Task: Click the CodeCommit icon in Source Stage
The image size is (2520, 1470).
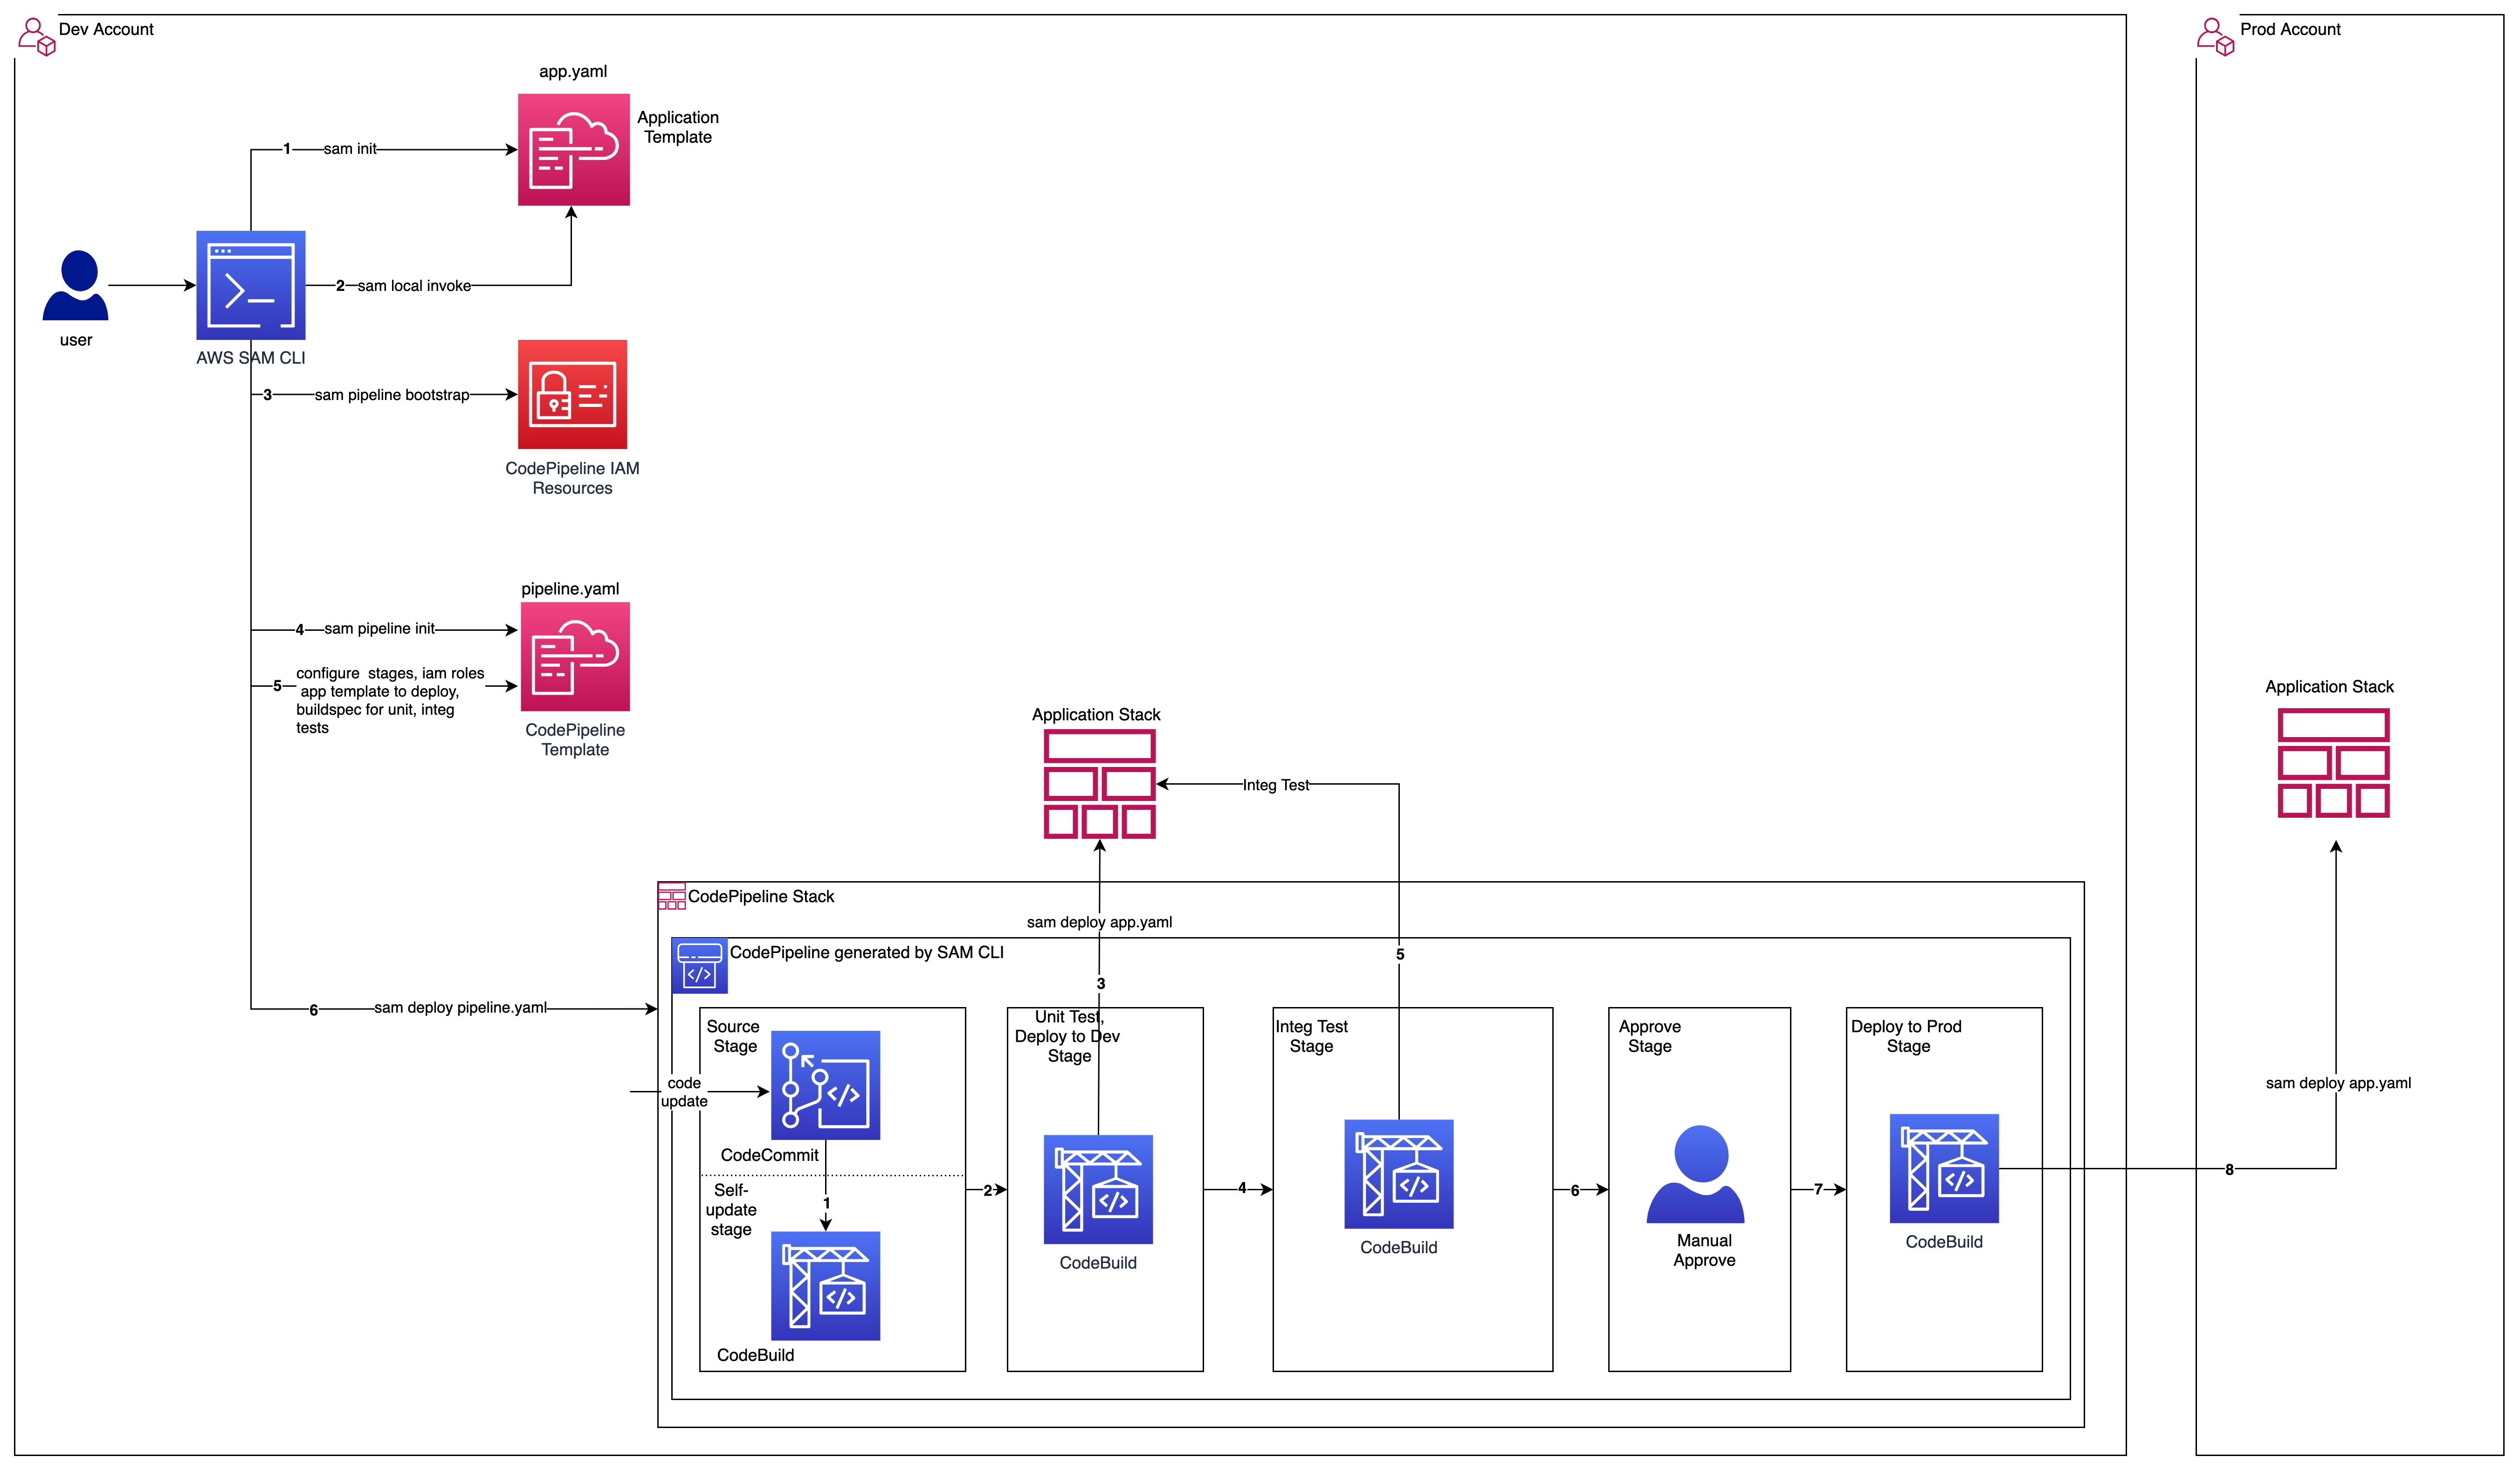Action: (x=826, y=1085)
